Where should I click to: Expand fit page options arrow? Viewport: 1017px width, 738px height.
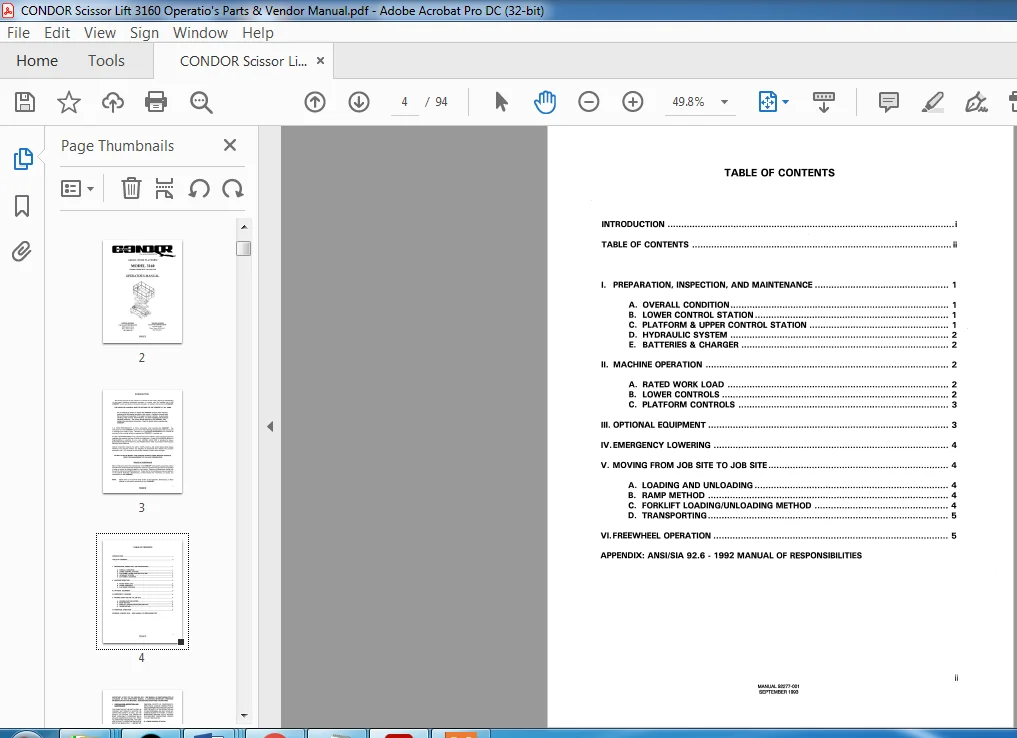785,102
